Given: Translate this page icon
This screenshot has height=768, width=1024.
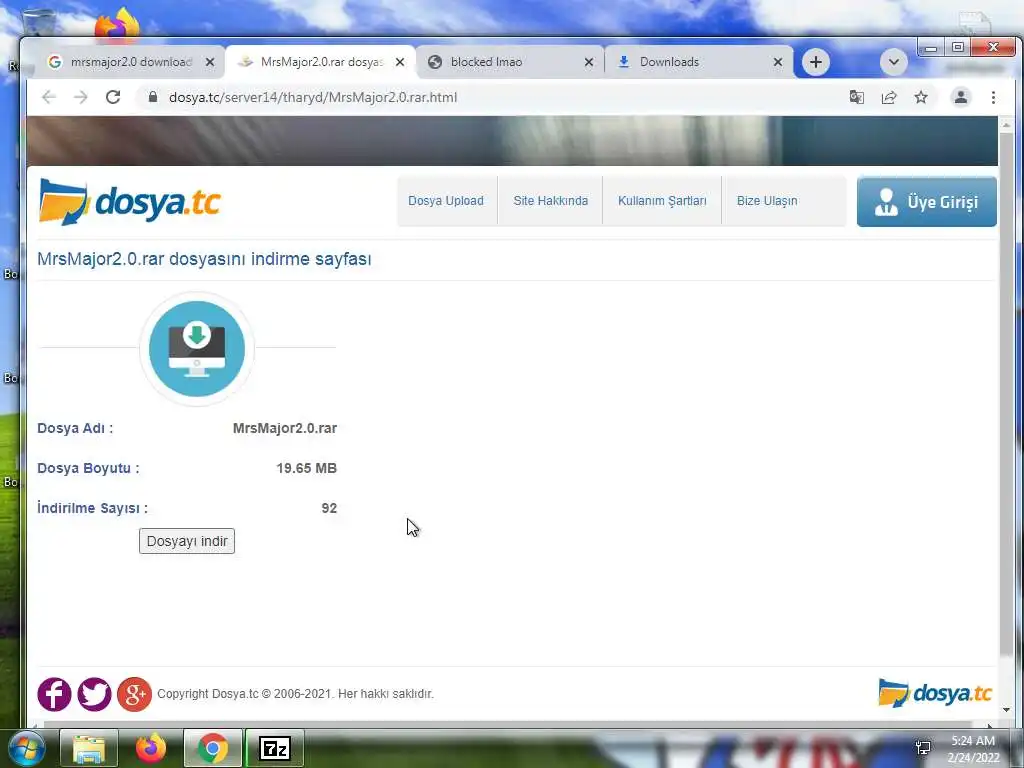Looking at the screenshot, I should click(x=857, y=97).
